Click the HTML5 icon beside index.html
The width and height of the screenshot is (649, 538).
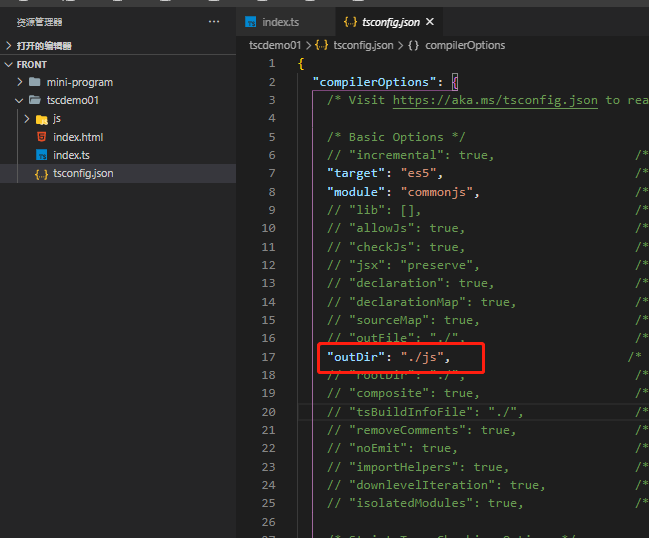(x=42, y=137)
